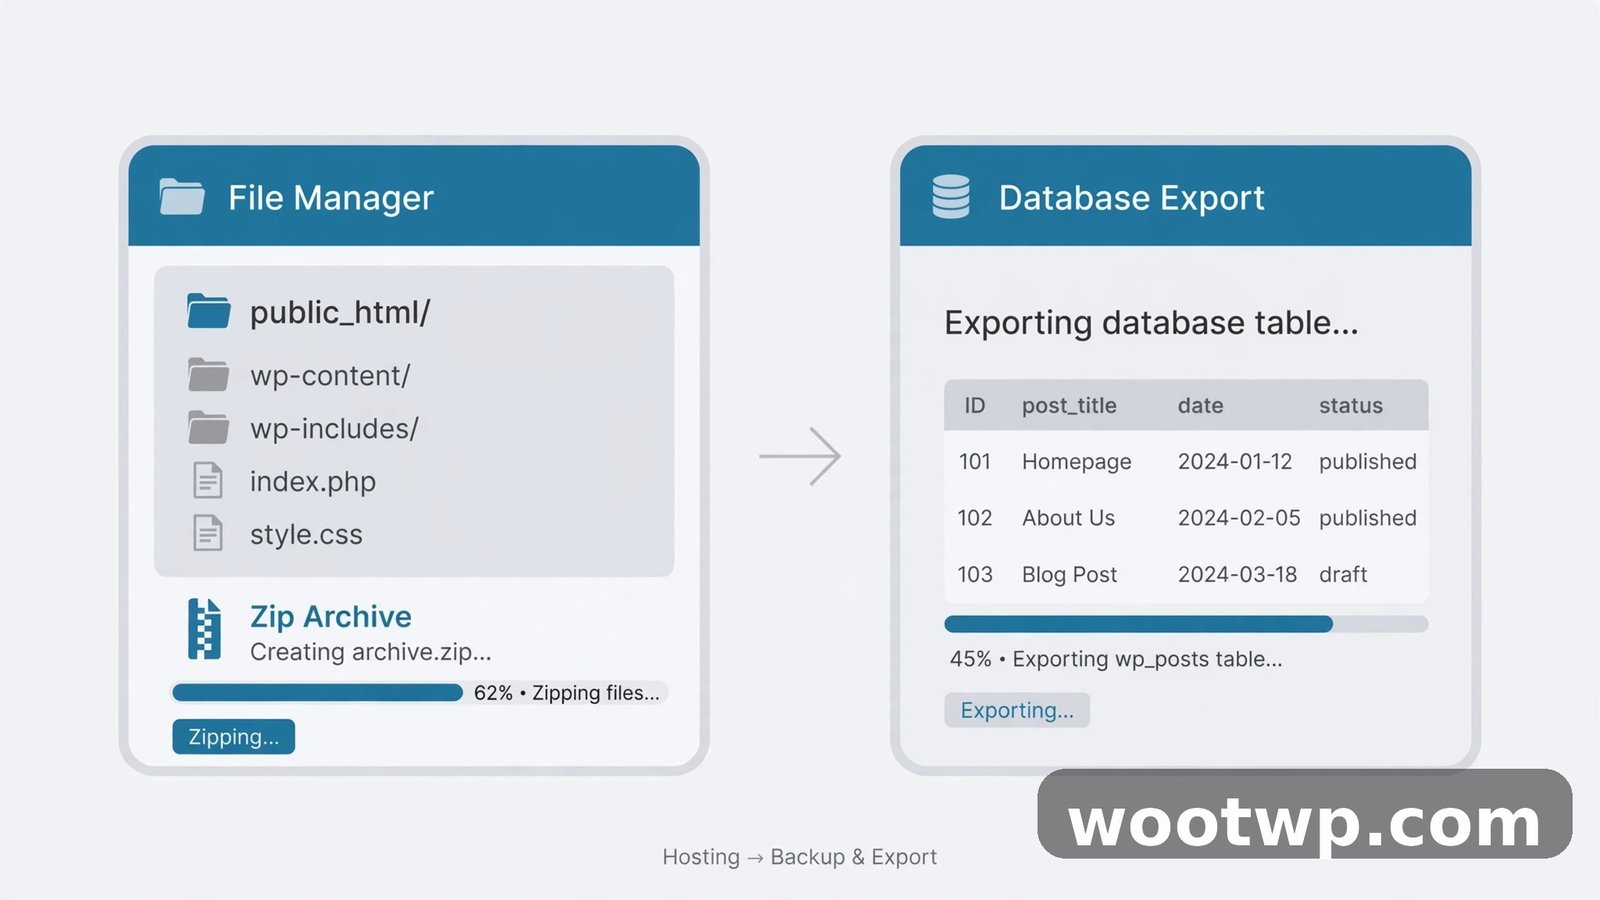The image size is (1600, 900).
Task: Click the 'Creating archive.zip...' text
Action: click(371, 652)
